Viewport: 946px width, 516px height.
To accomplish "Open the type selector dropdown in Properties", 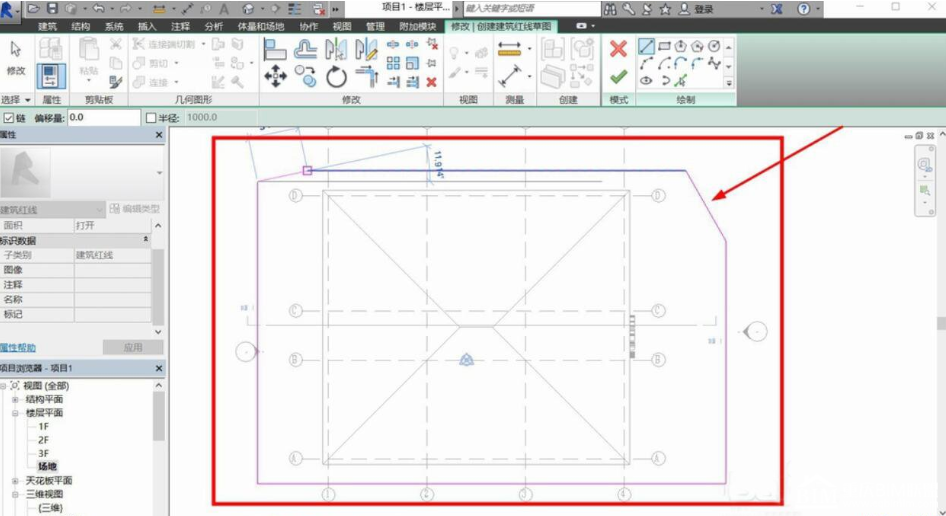I will click(159, 173).
